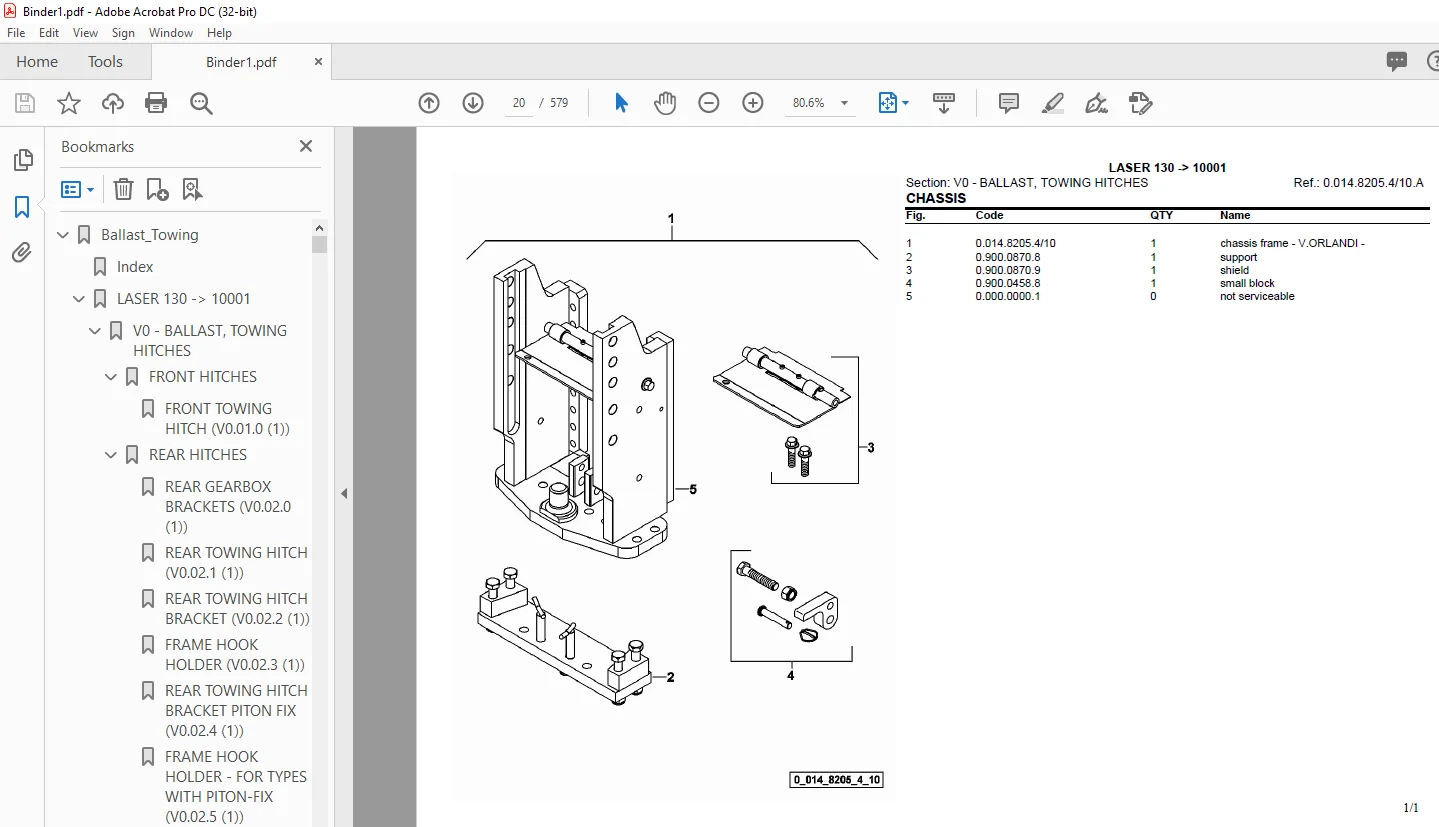Open FRAME HOOK HOLDER - FOR TYPES WITH PITON-FIX bookmark
This screenshot has height=827, width=1439.
236,787
